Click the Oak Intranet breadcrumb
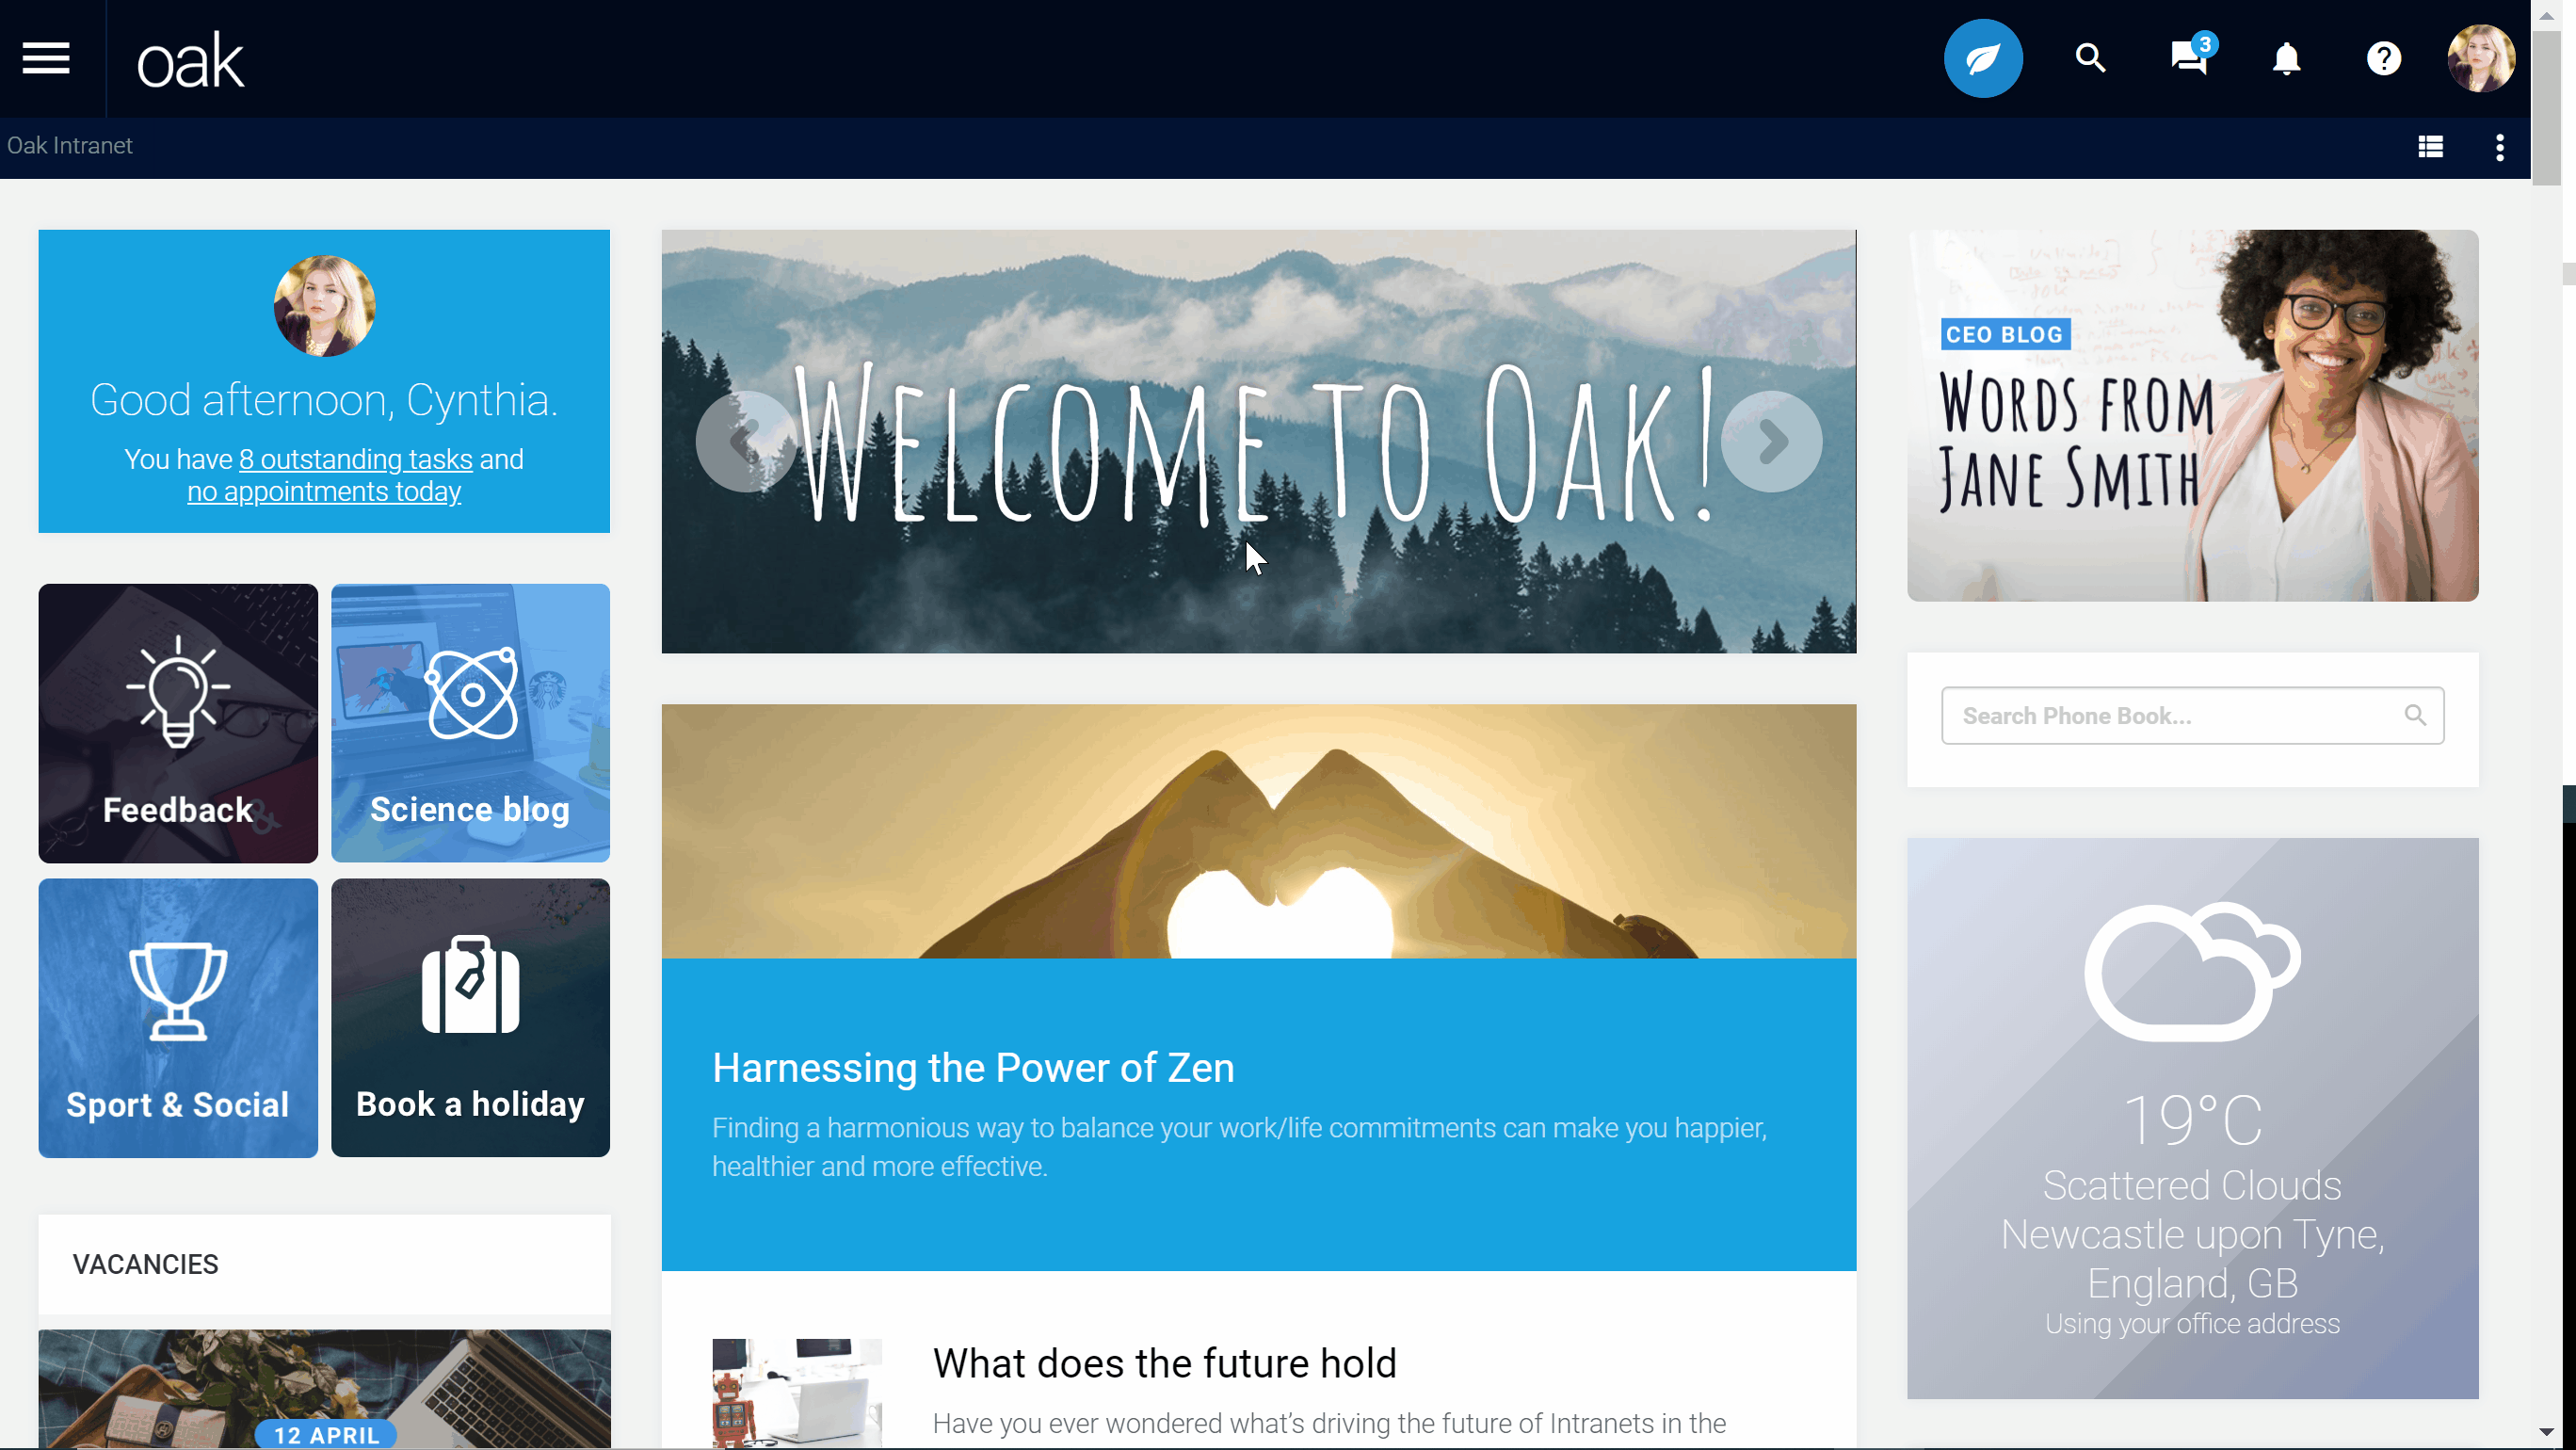This screenshot has height=1450, width=2576. (70, 146)
